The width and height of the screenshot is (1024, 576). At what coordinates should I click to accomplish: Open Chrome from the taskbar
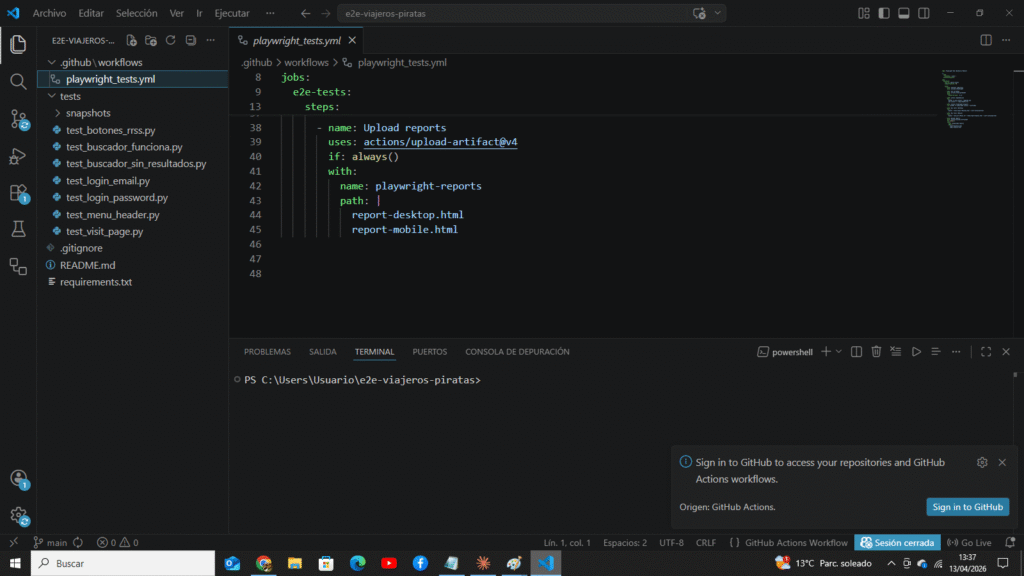click(x=264, y=563)
